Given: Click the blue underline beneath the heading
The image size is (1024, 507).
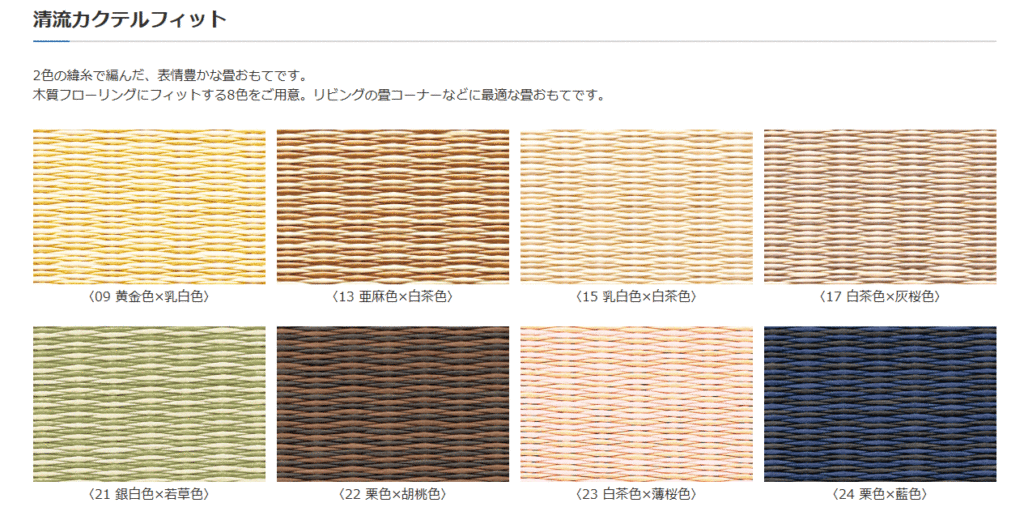Looking at the screenshot, I should (51, 41).
